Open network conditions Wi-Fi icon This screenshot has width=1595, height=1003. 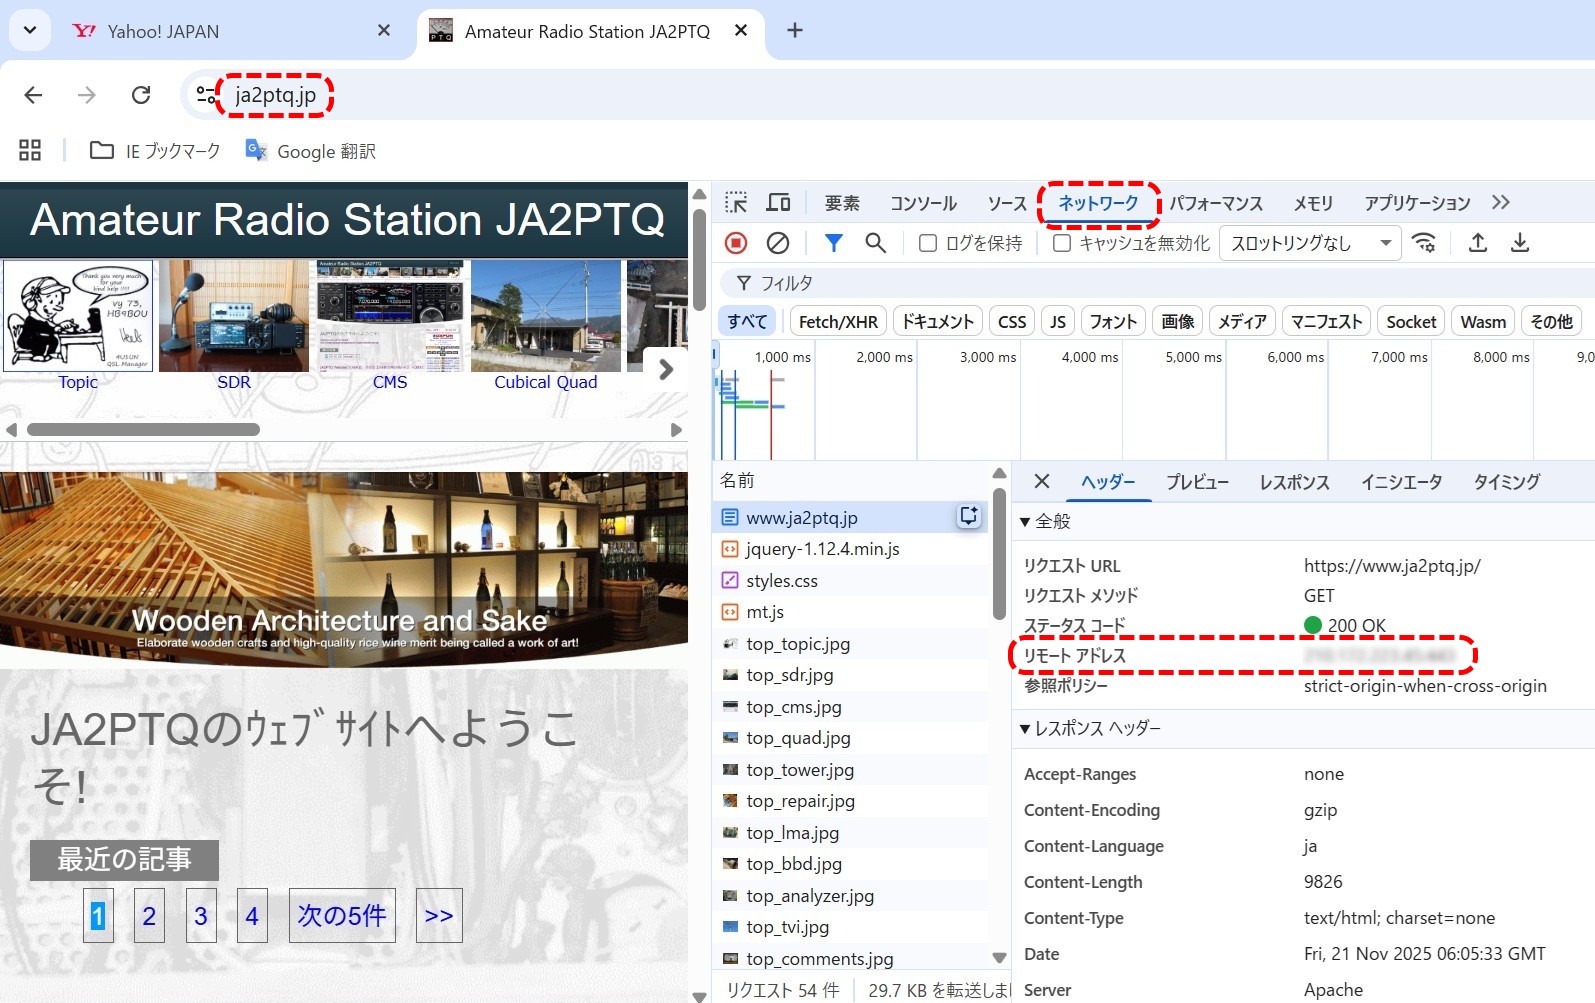pyautogui.click(x=1424, y=243)
